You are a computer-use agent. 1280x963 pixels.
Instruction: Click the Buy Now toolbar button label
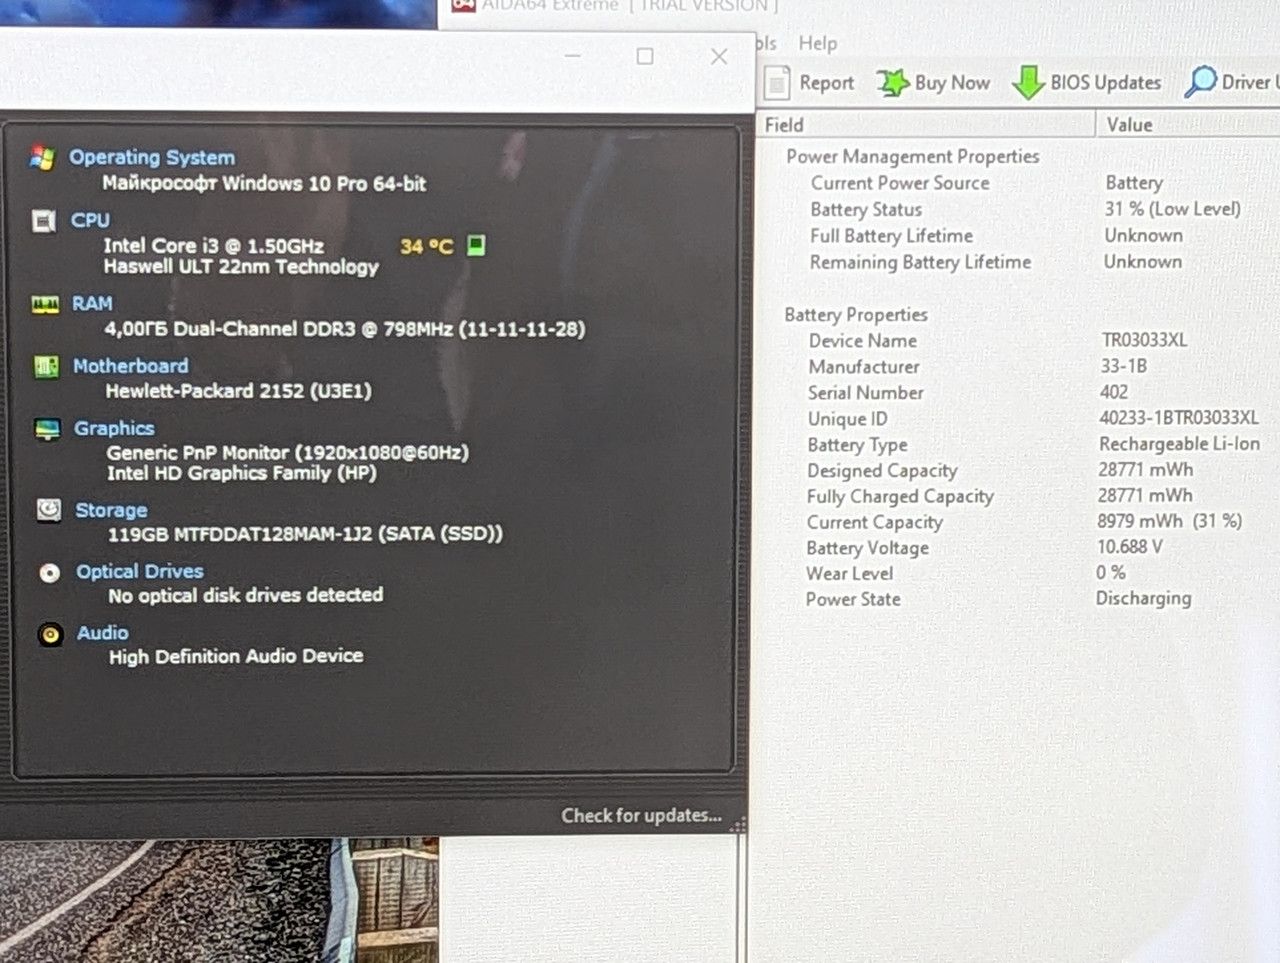952,83
